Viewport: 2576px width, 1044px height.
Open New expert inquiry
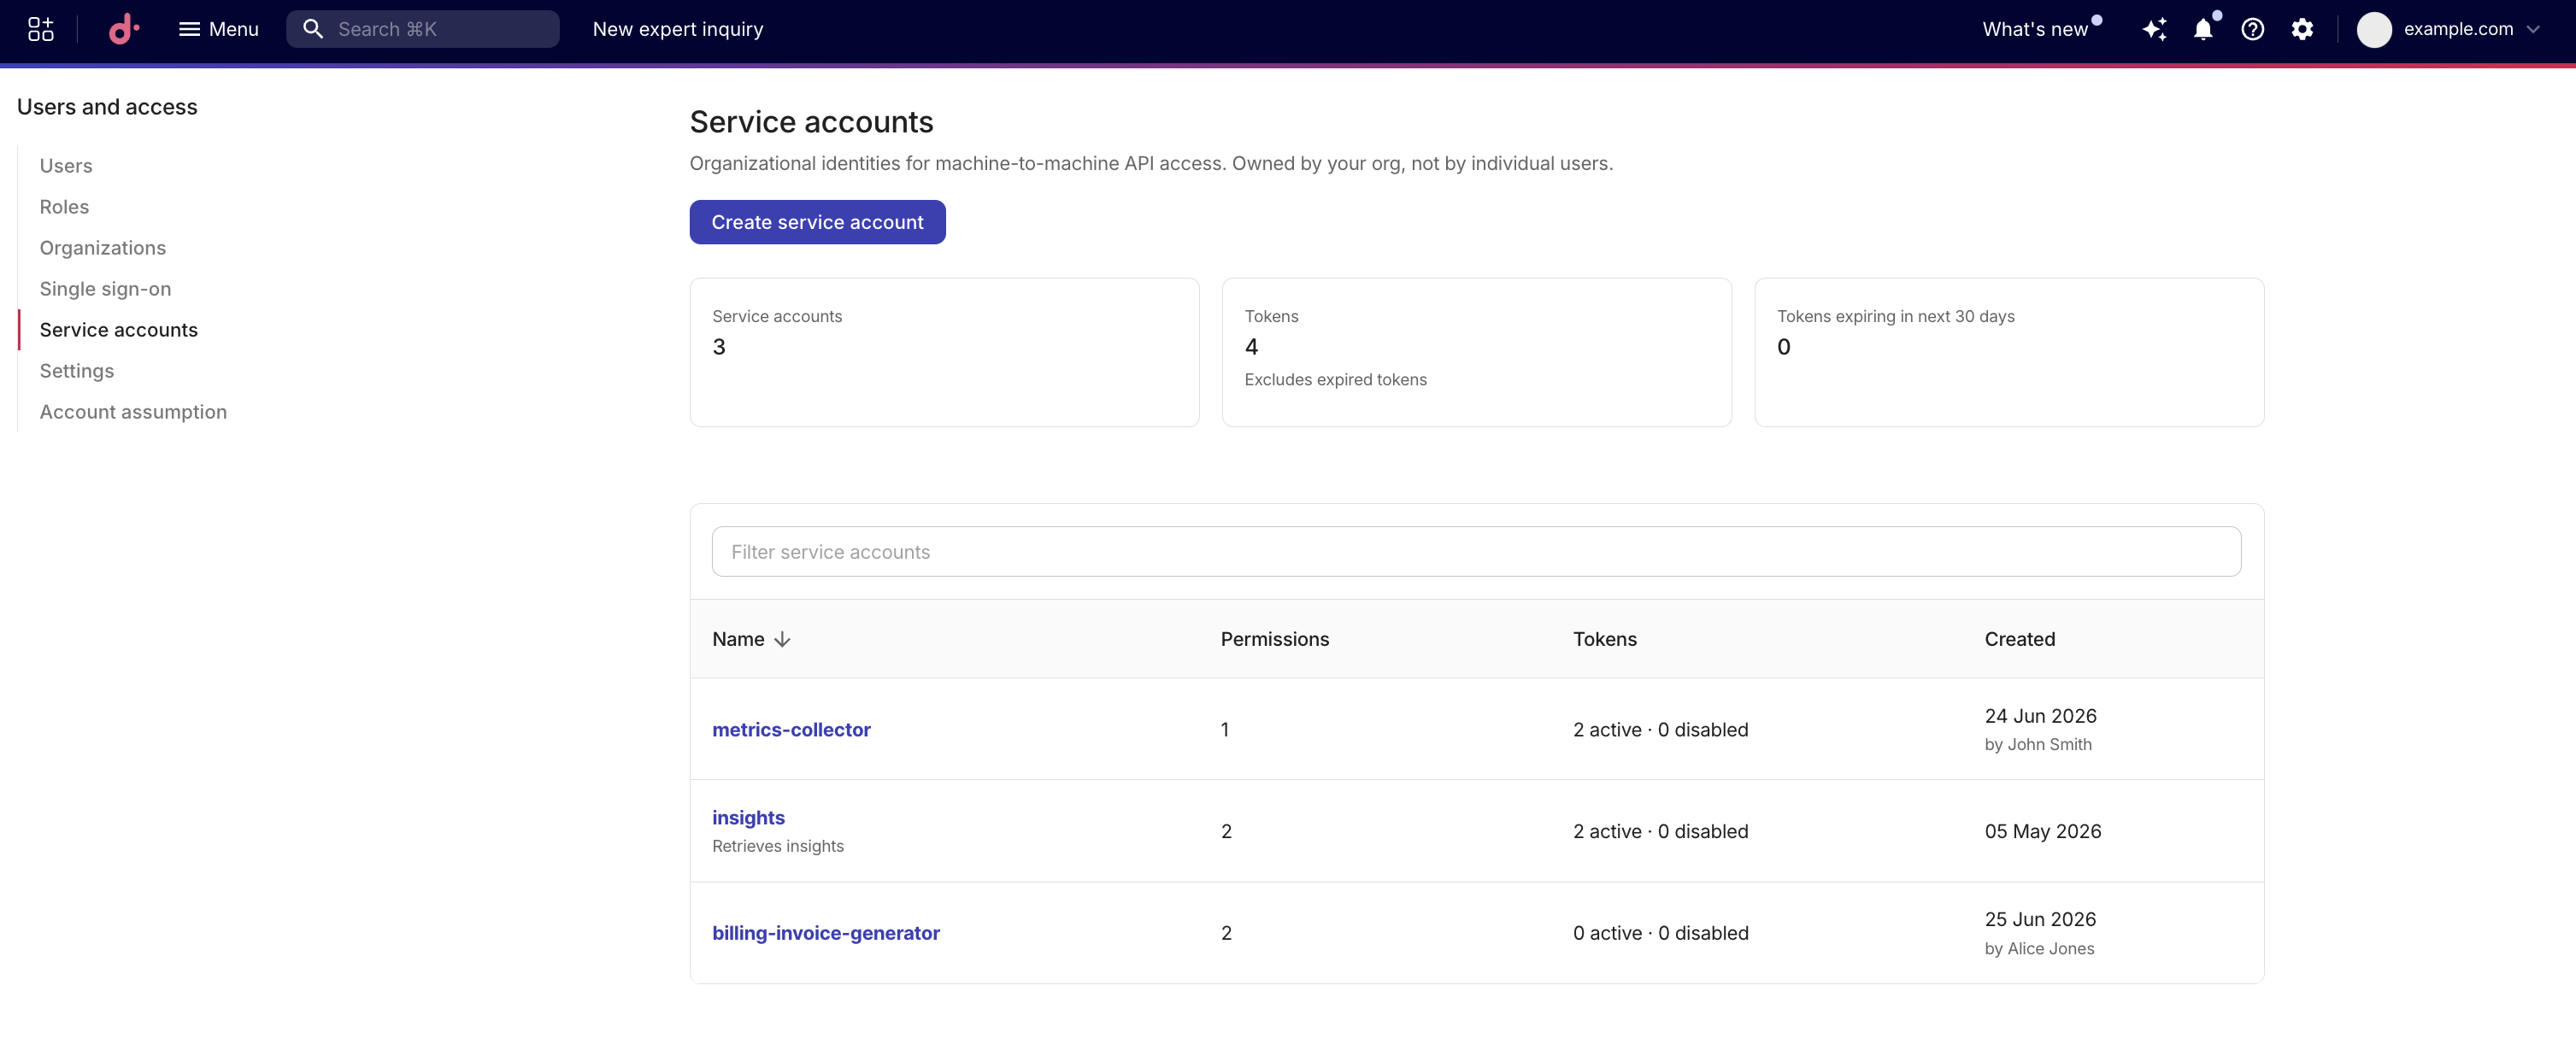tap(678, 29)
